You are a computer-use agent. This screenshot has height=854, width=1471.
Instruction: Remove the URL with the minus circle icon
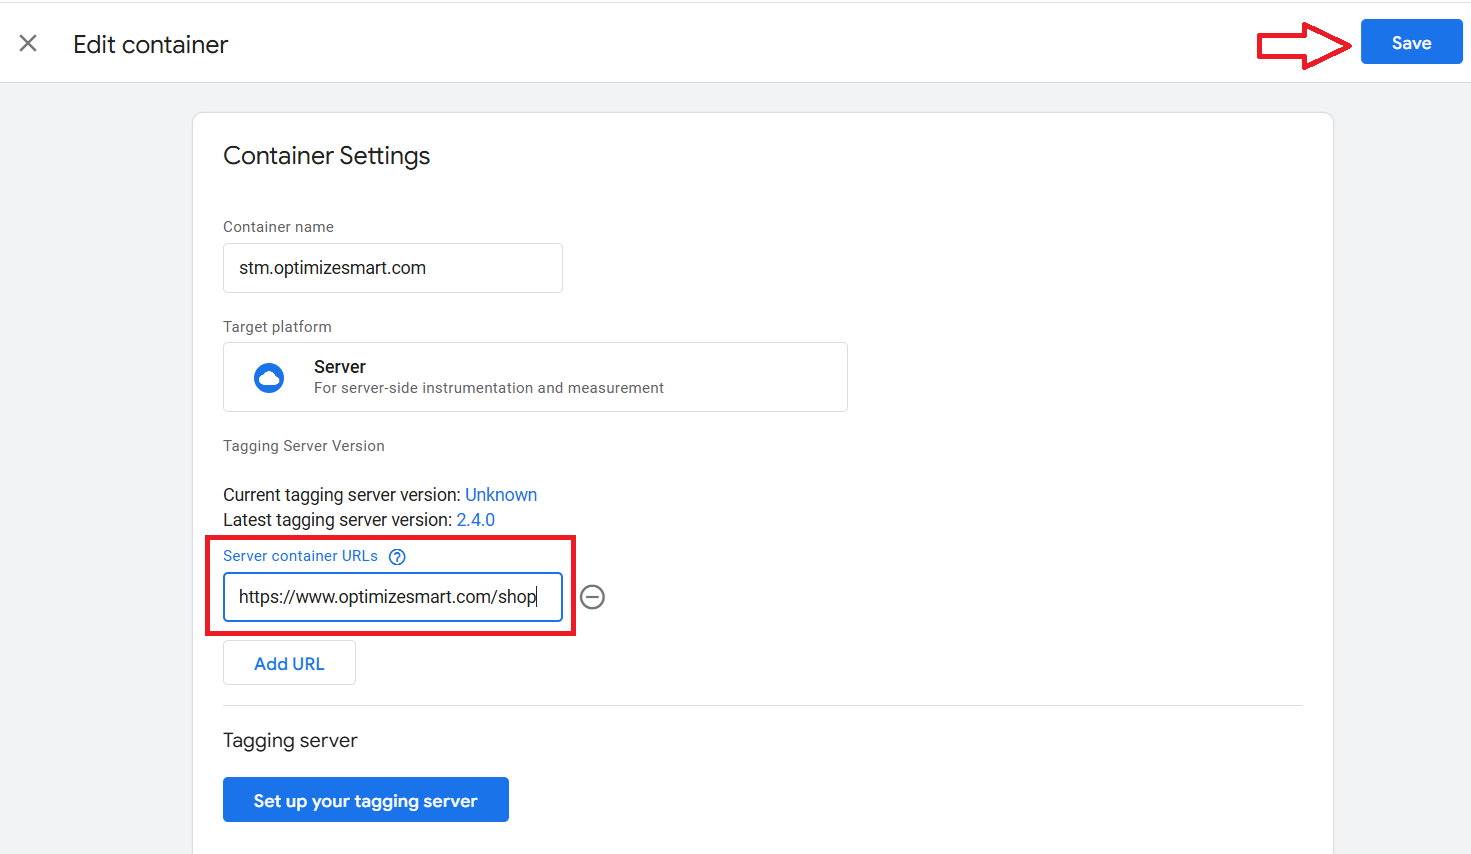coord(592,597)
